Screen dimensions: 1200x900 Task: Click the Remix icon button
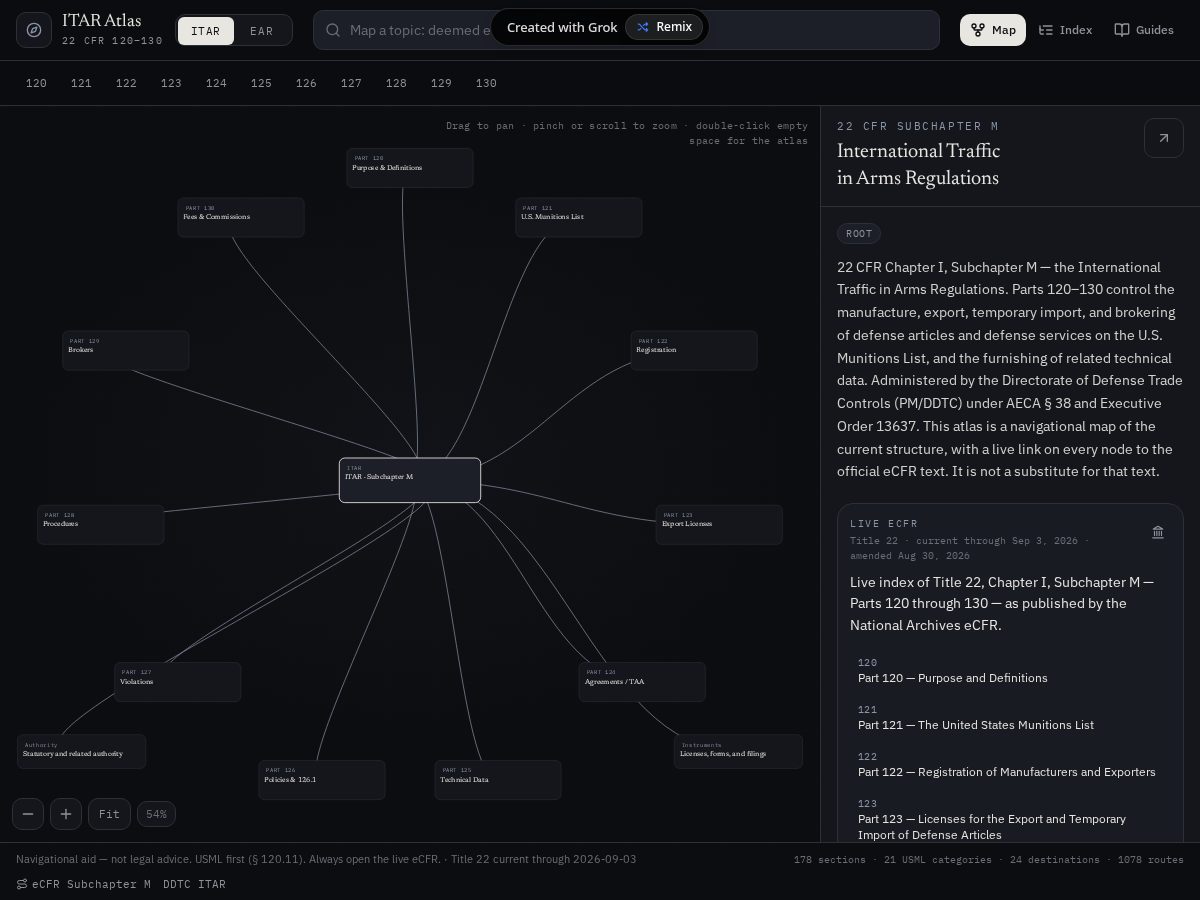click(665, 27)
